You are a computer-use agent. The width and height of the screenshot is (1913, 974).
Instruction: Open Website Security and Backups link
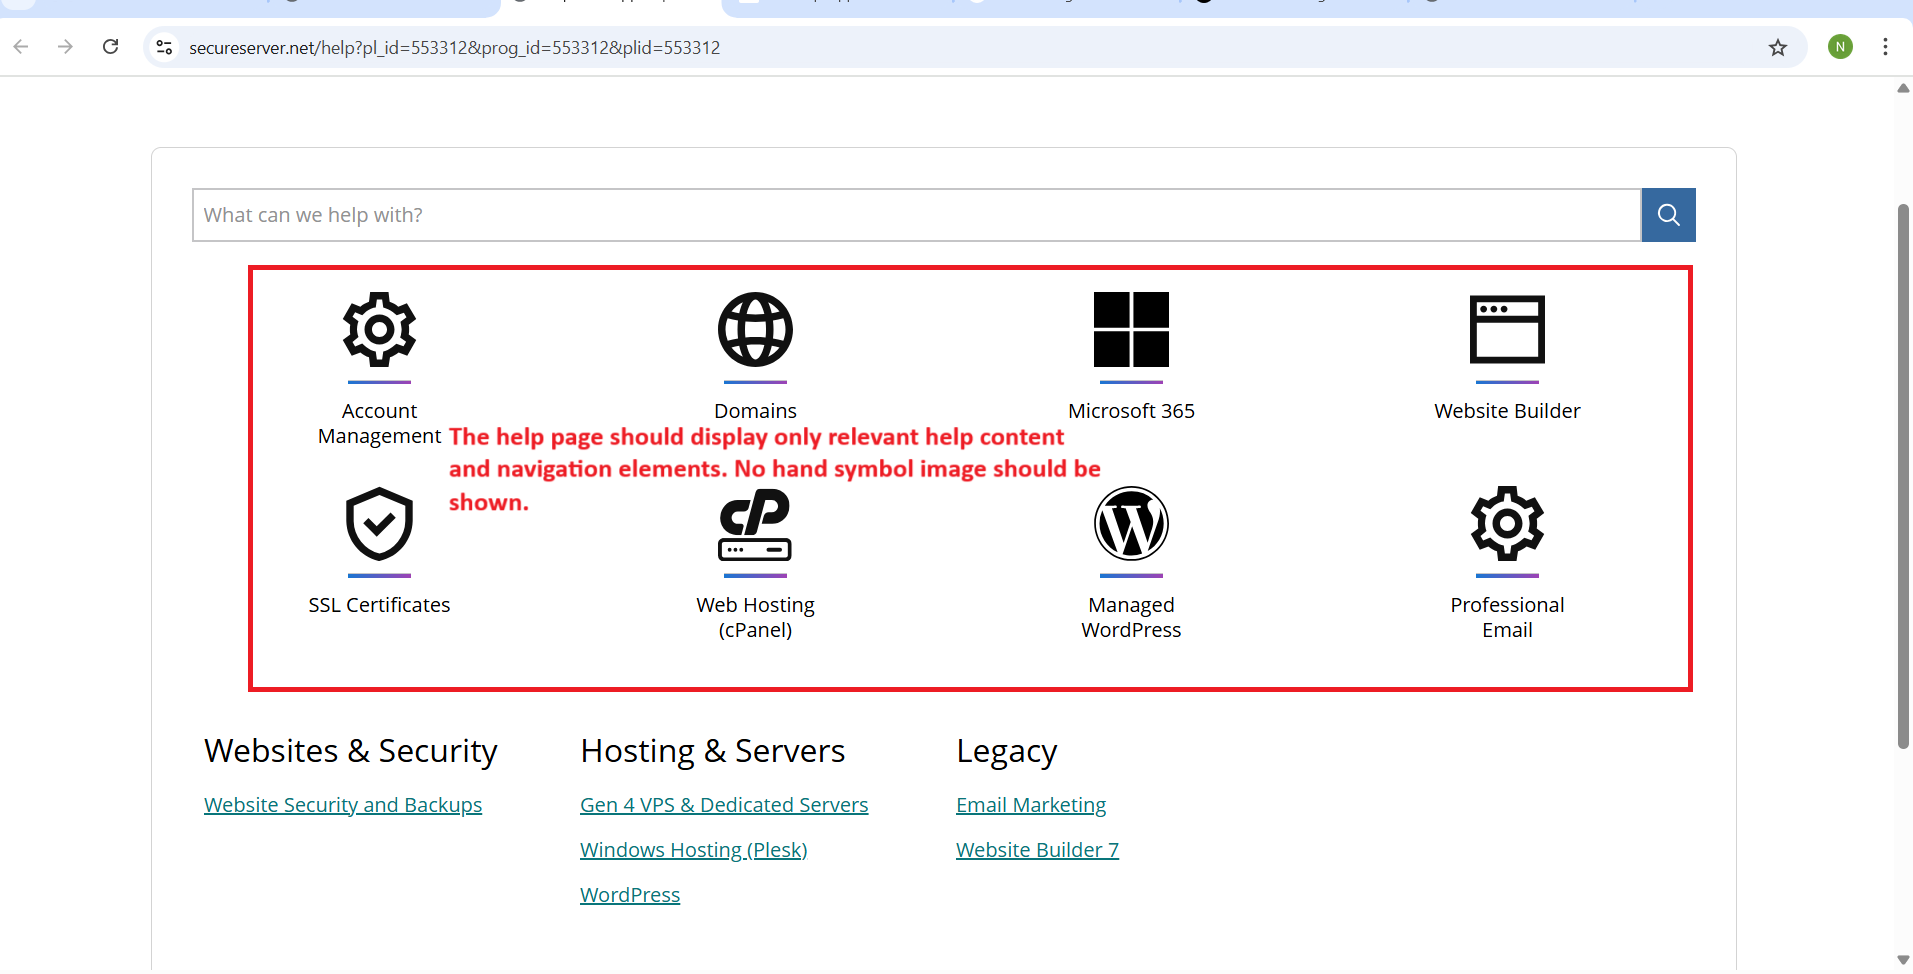click(343, 805)
